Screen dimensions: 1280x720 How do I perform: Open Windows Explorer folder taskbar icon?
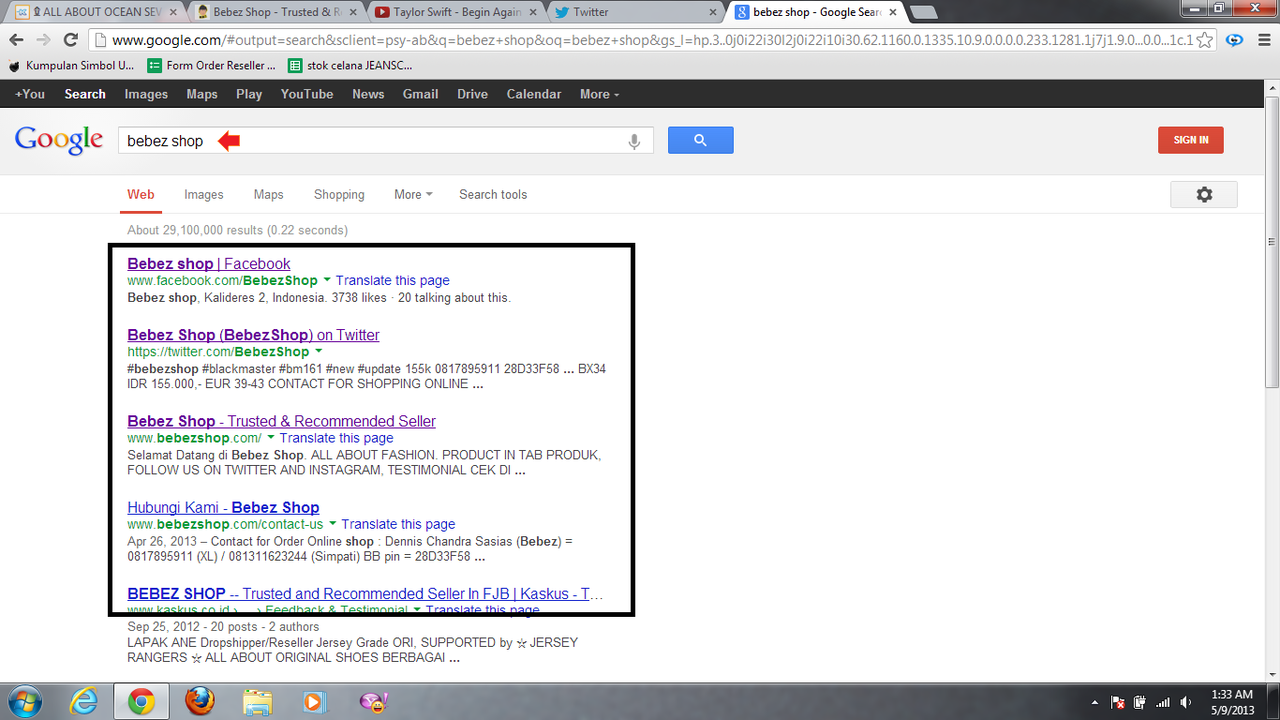coord(257,702)
